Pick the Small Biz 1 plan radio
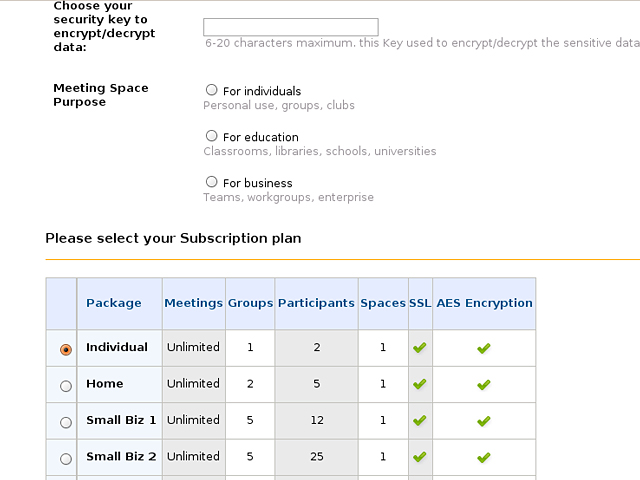 (66, 422)
